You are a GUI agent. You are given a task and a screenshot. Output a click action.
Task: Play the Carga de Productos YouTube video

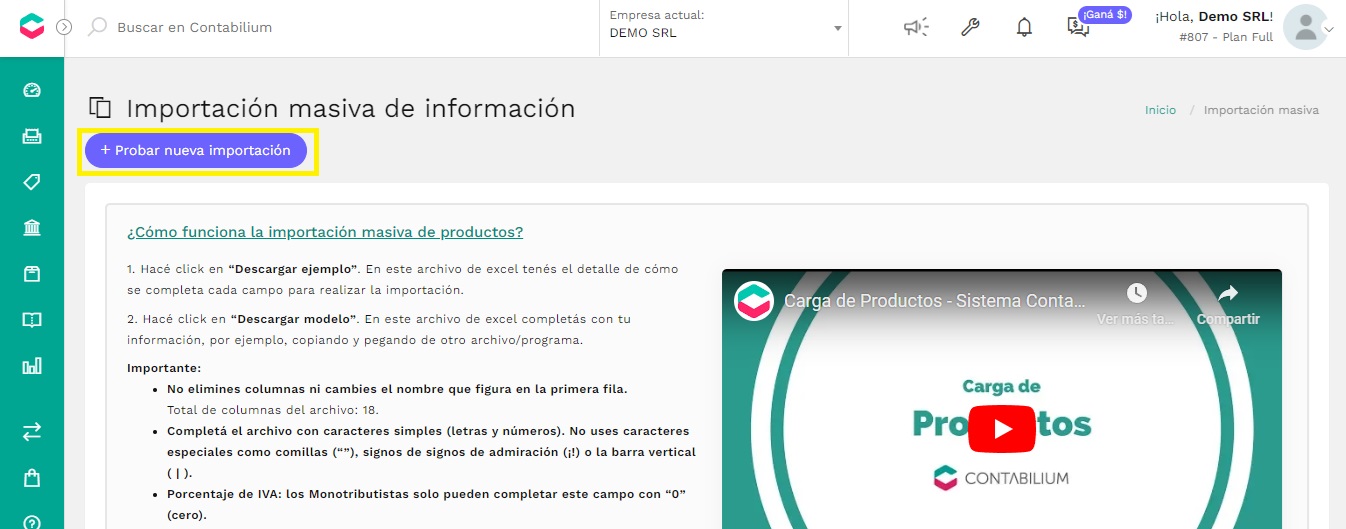(x=1002, y=430)
